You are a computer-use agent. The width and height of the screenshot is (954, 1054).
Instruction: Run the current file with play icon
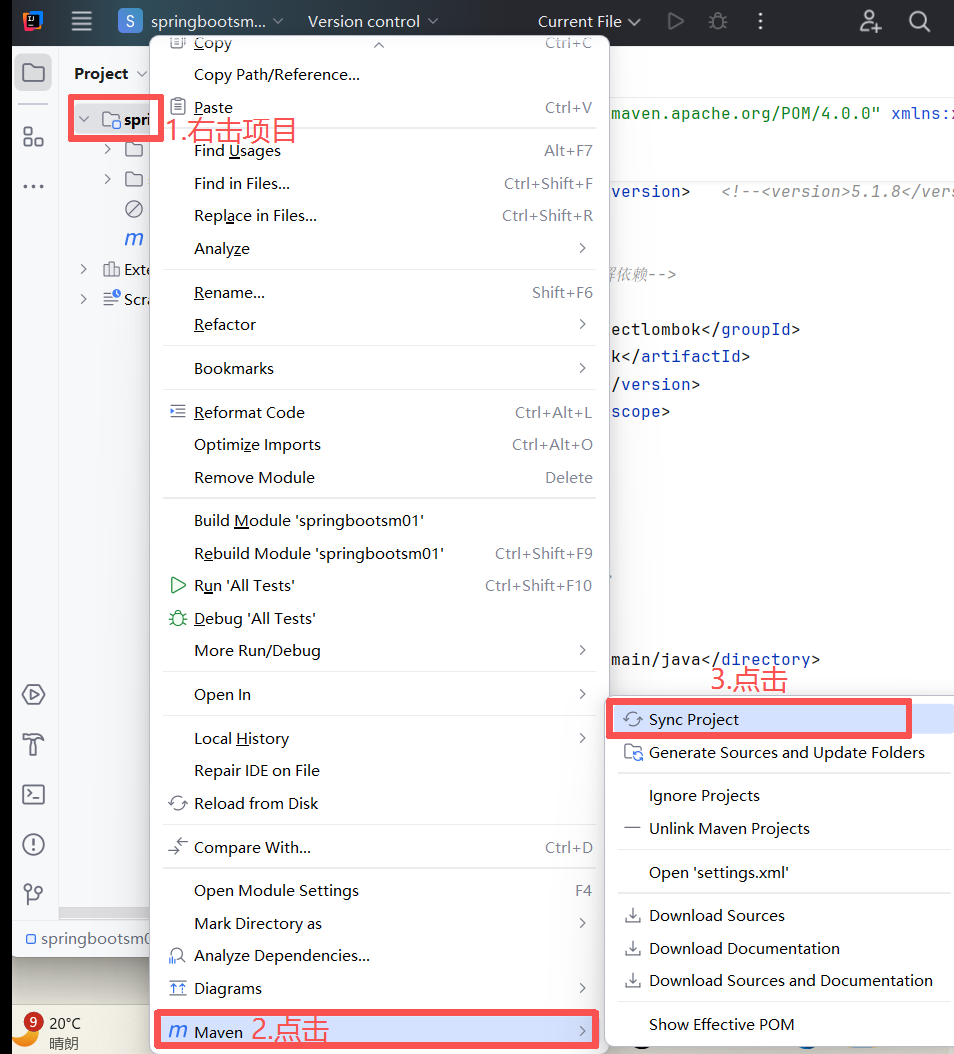point(676,22)
